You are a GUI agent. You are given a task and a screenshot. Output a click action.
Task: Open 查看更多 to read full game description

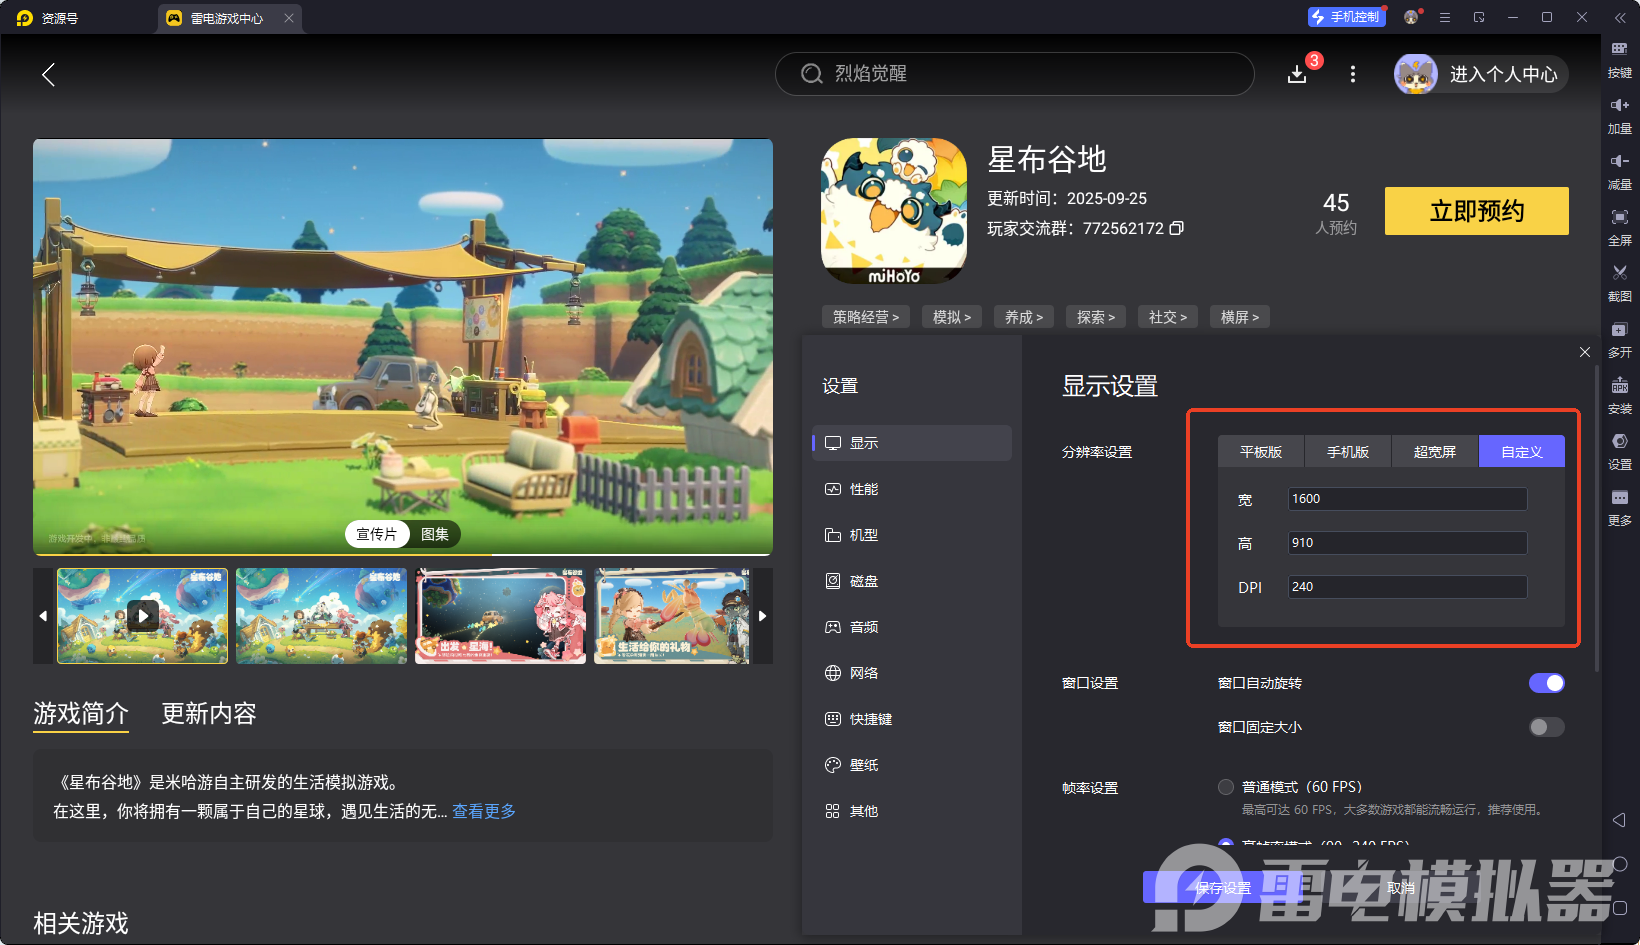click(x=483, y=811)
